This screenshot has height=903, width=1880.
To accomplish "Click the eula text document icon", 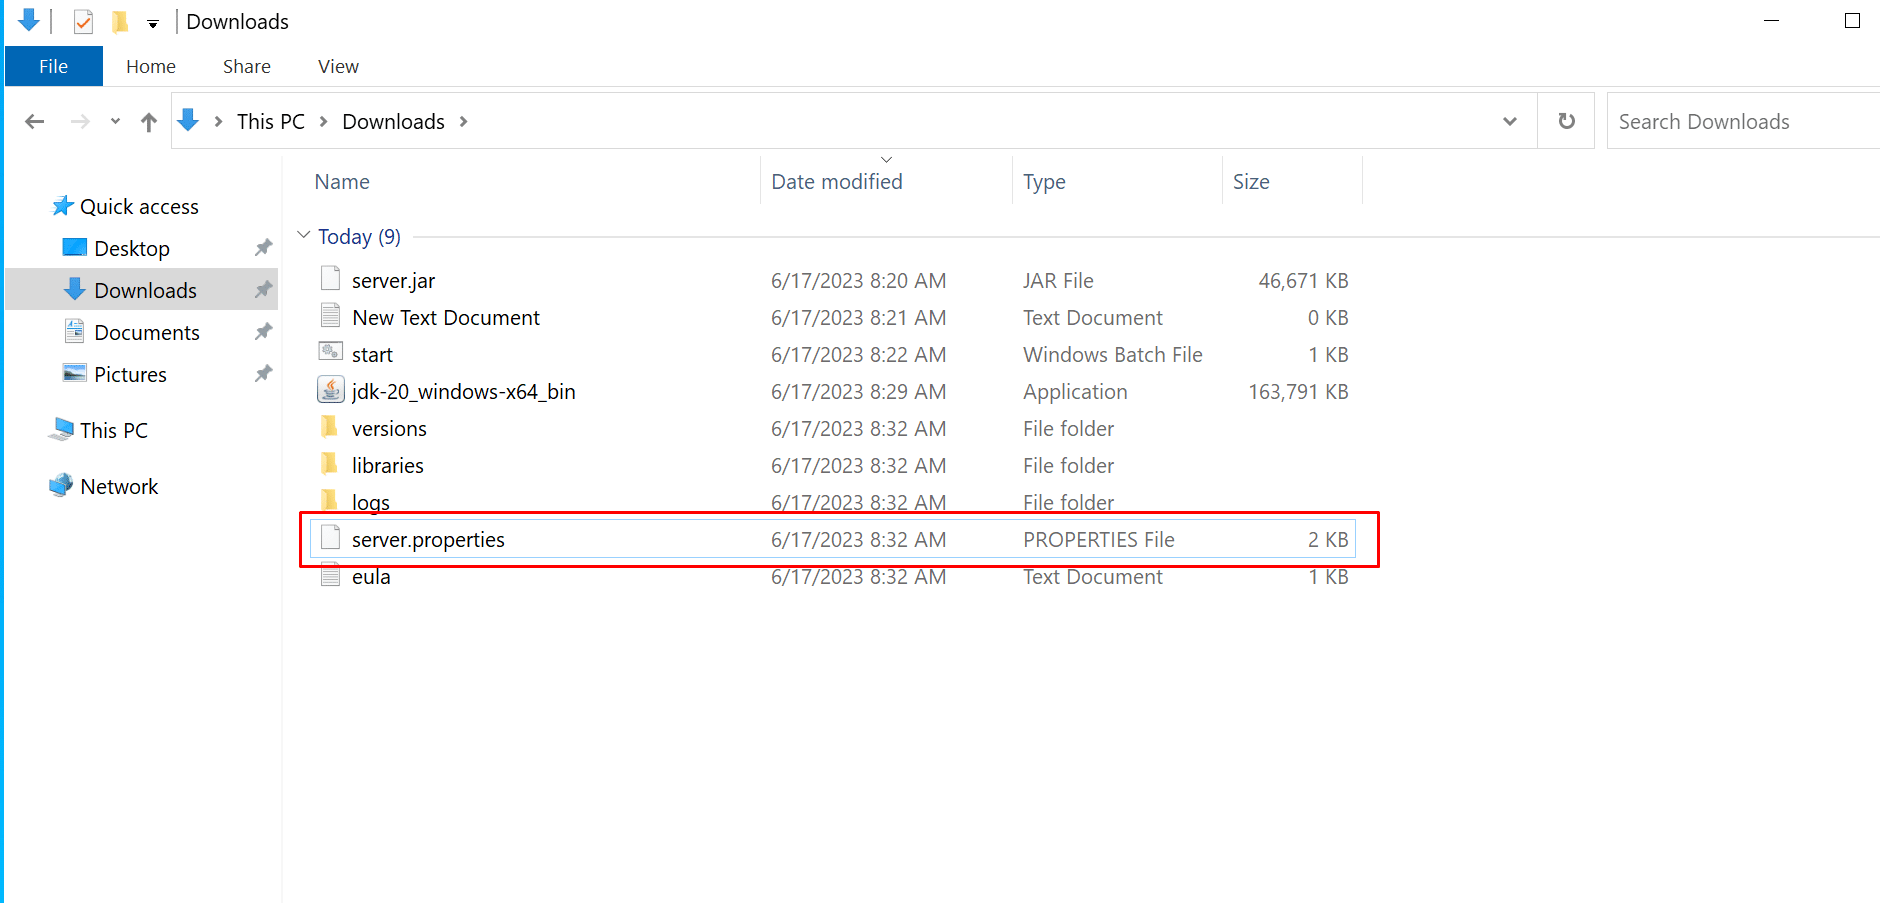I will click(x=331, y=577).
